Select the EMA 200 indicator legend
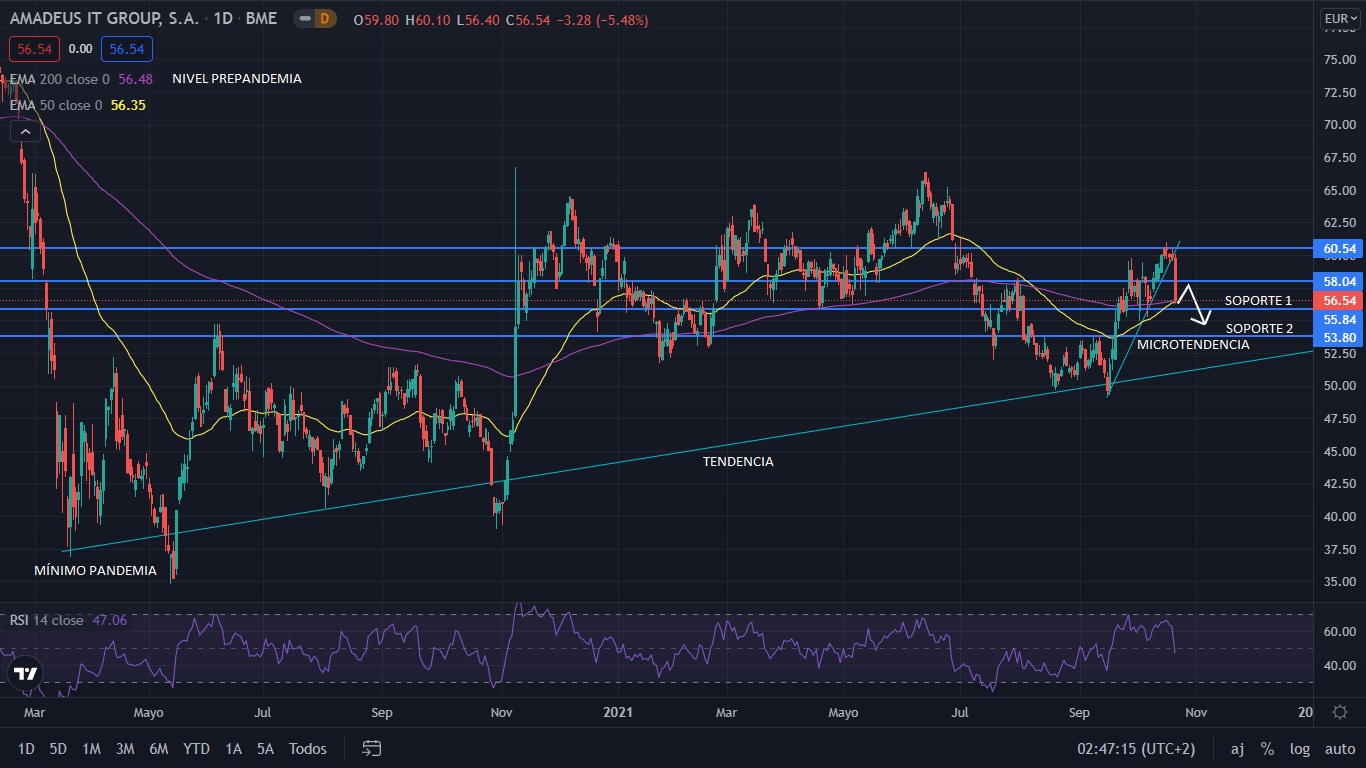This screenshot has height=768, width=1366. pos(60,79)
